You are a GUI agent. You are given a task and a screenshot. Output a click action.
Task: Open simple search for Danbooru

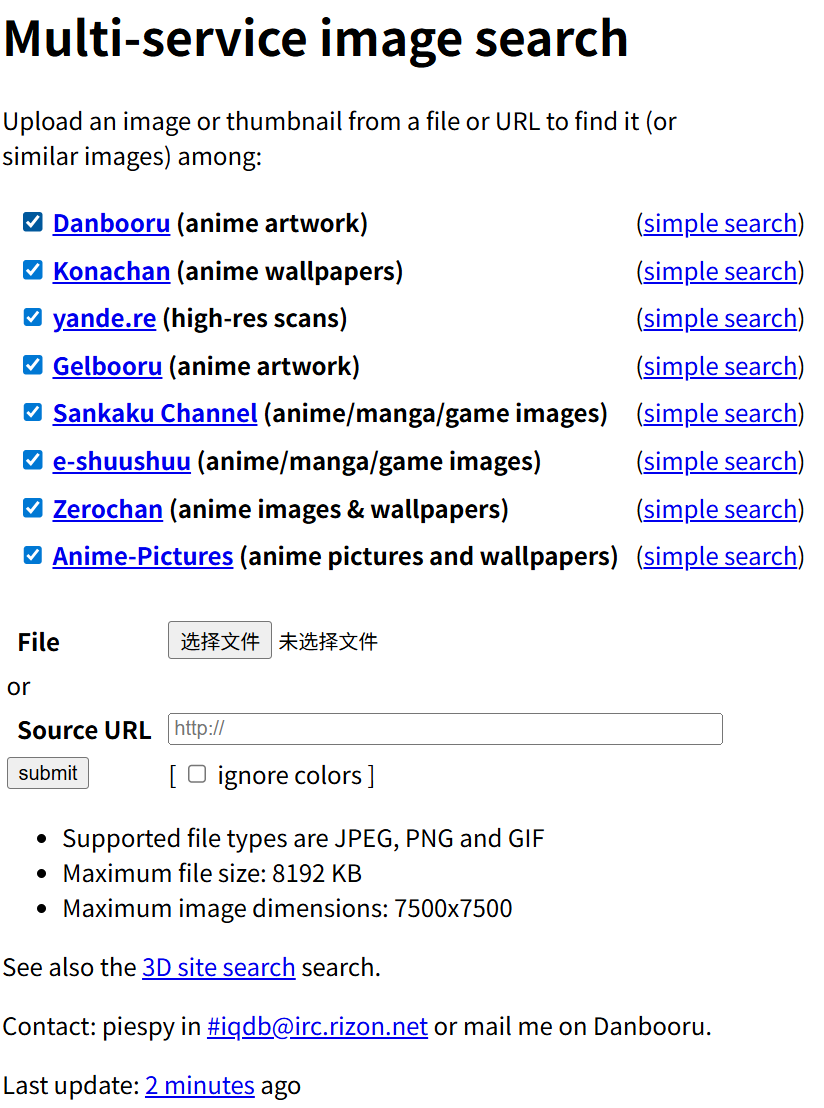[x=720, y=223]
